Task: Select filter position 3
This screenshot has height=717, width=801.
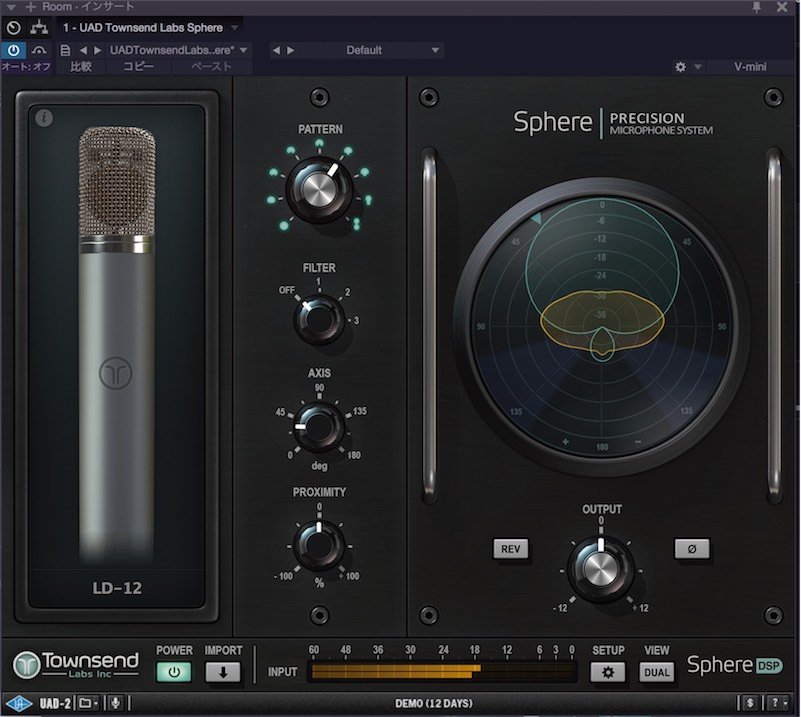Action: 356,320
